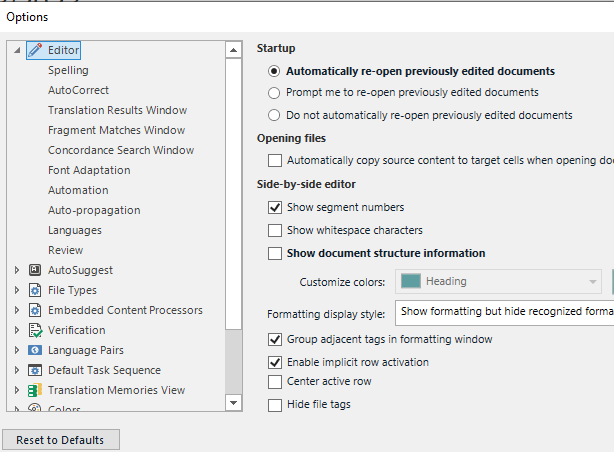
Task: Open the Customize colors Heading dropdown
Action: 498,281
